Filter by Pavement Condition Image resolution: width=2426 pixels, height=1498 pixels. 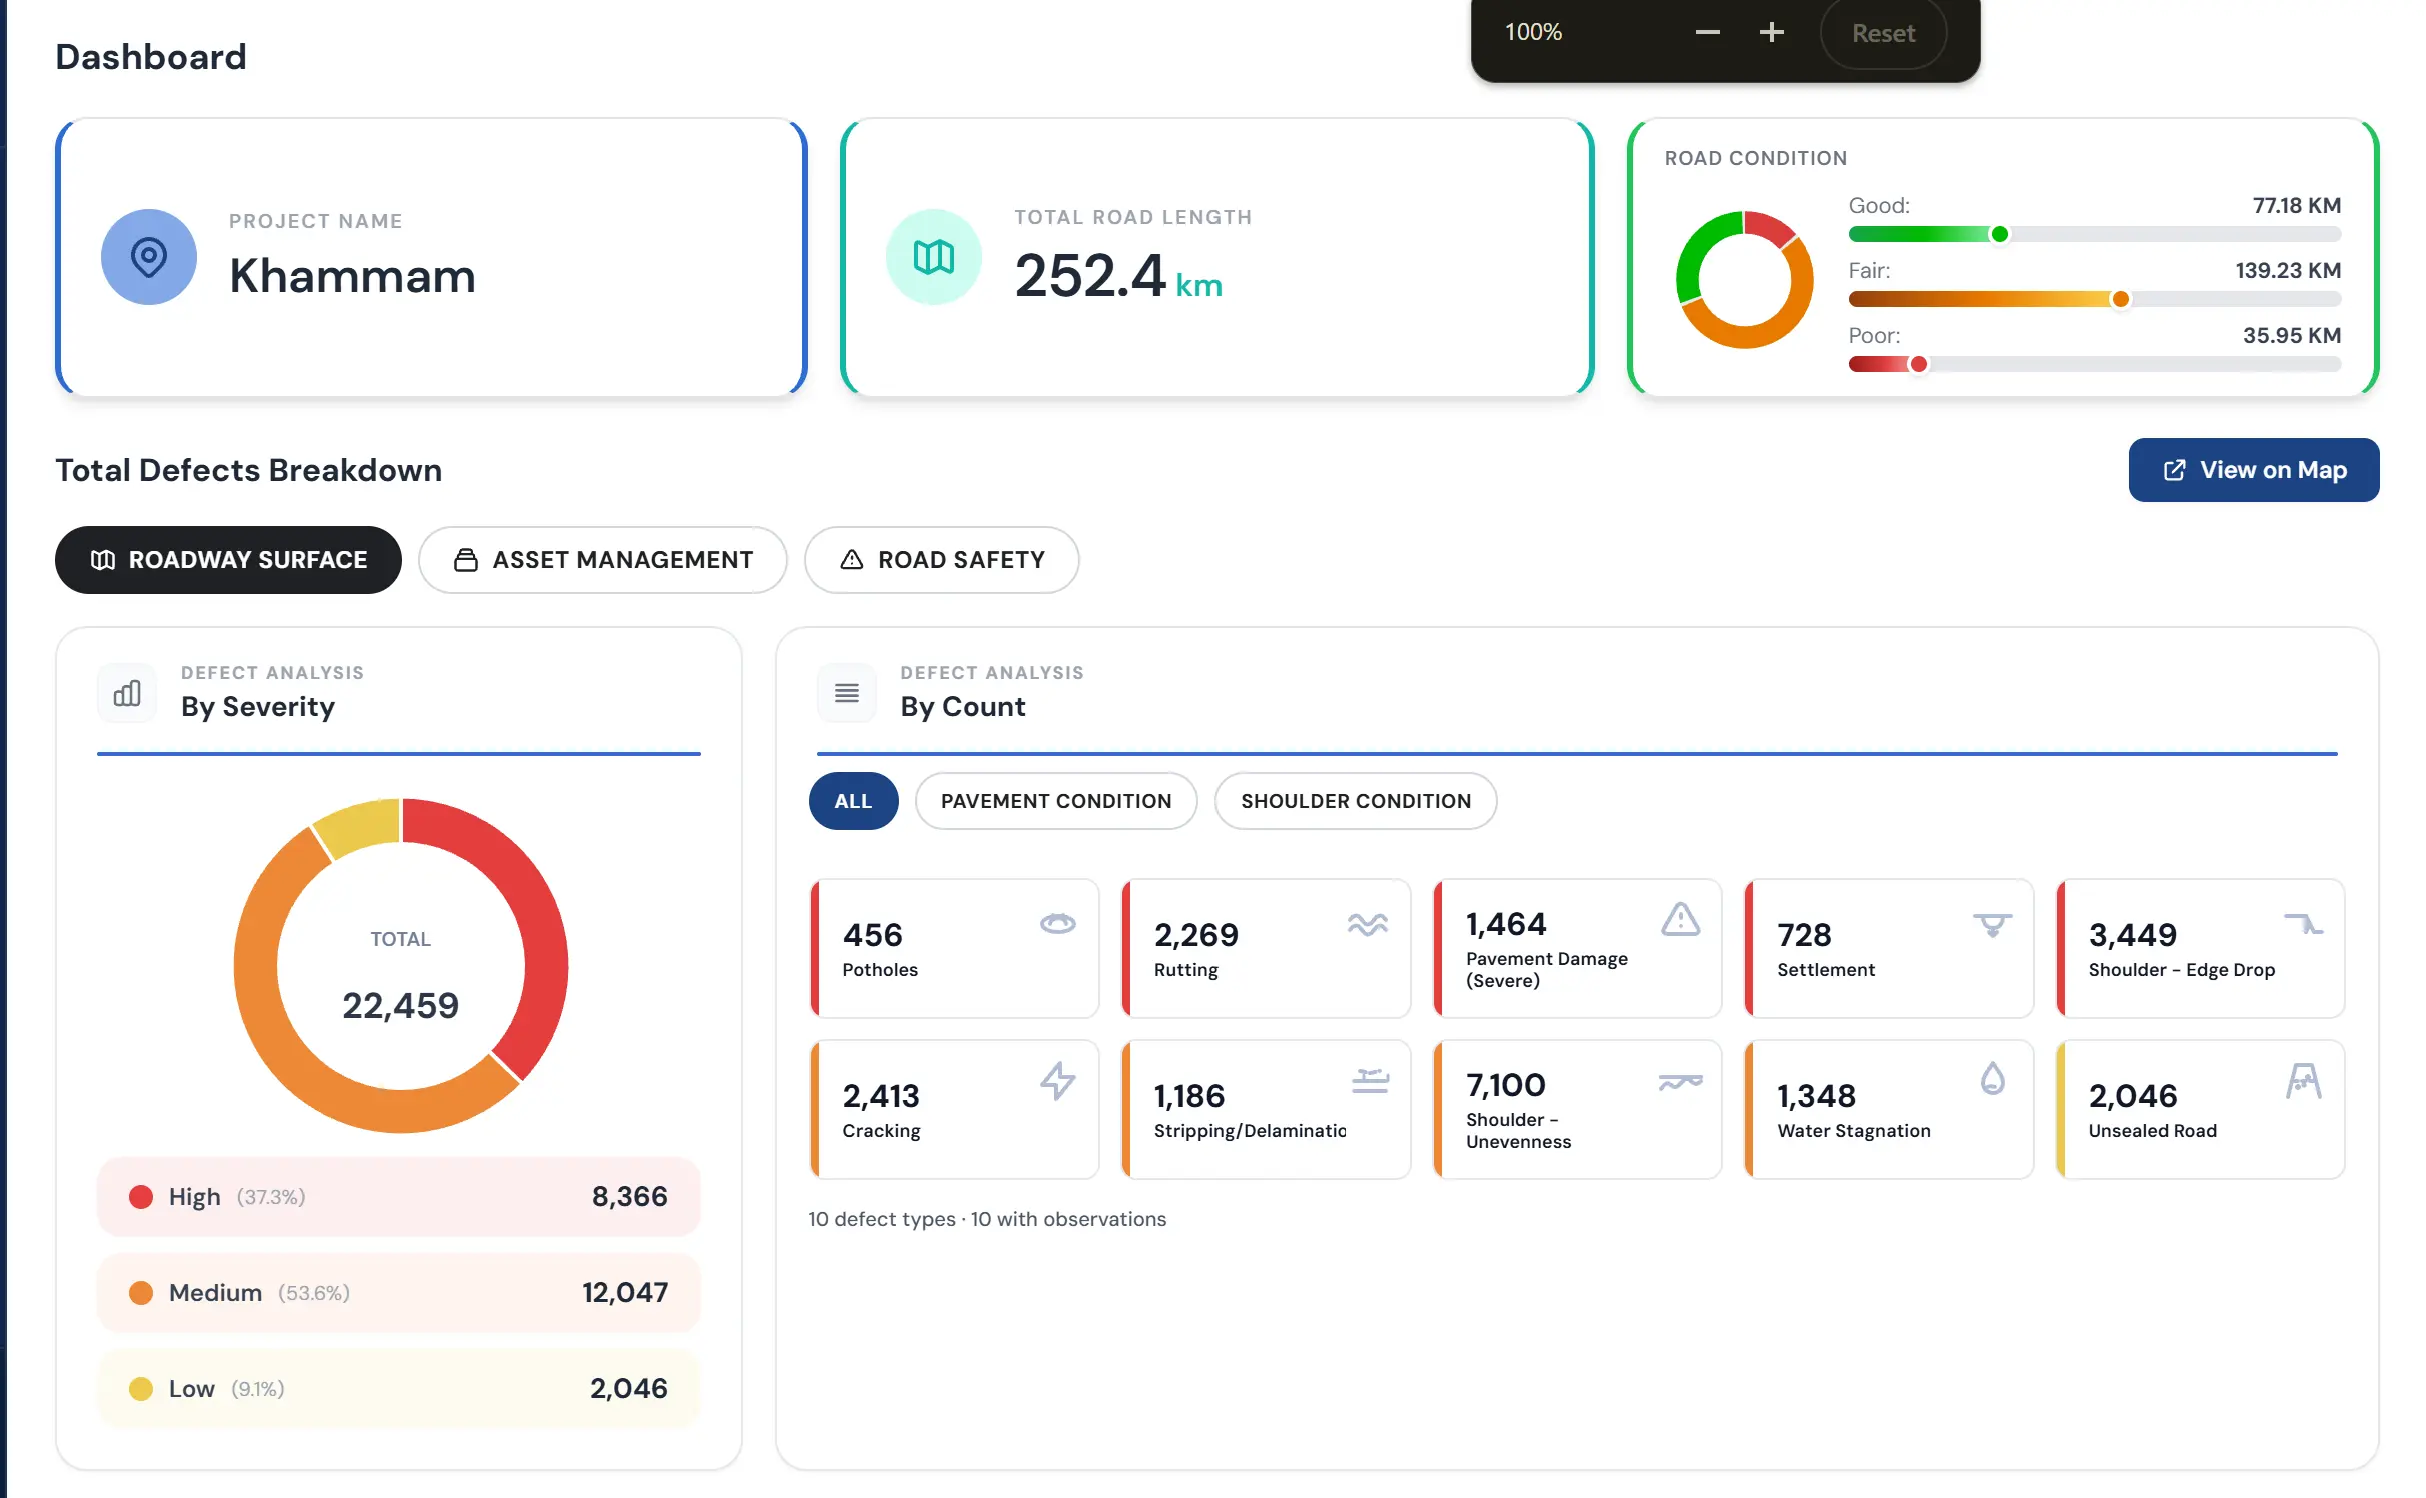[x=1056, y=801]
